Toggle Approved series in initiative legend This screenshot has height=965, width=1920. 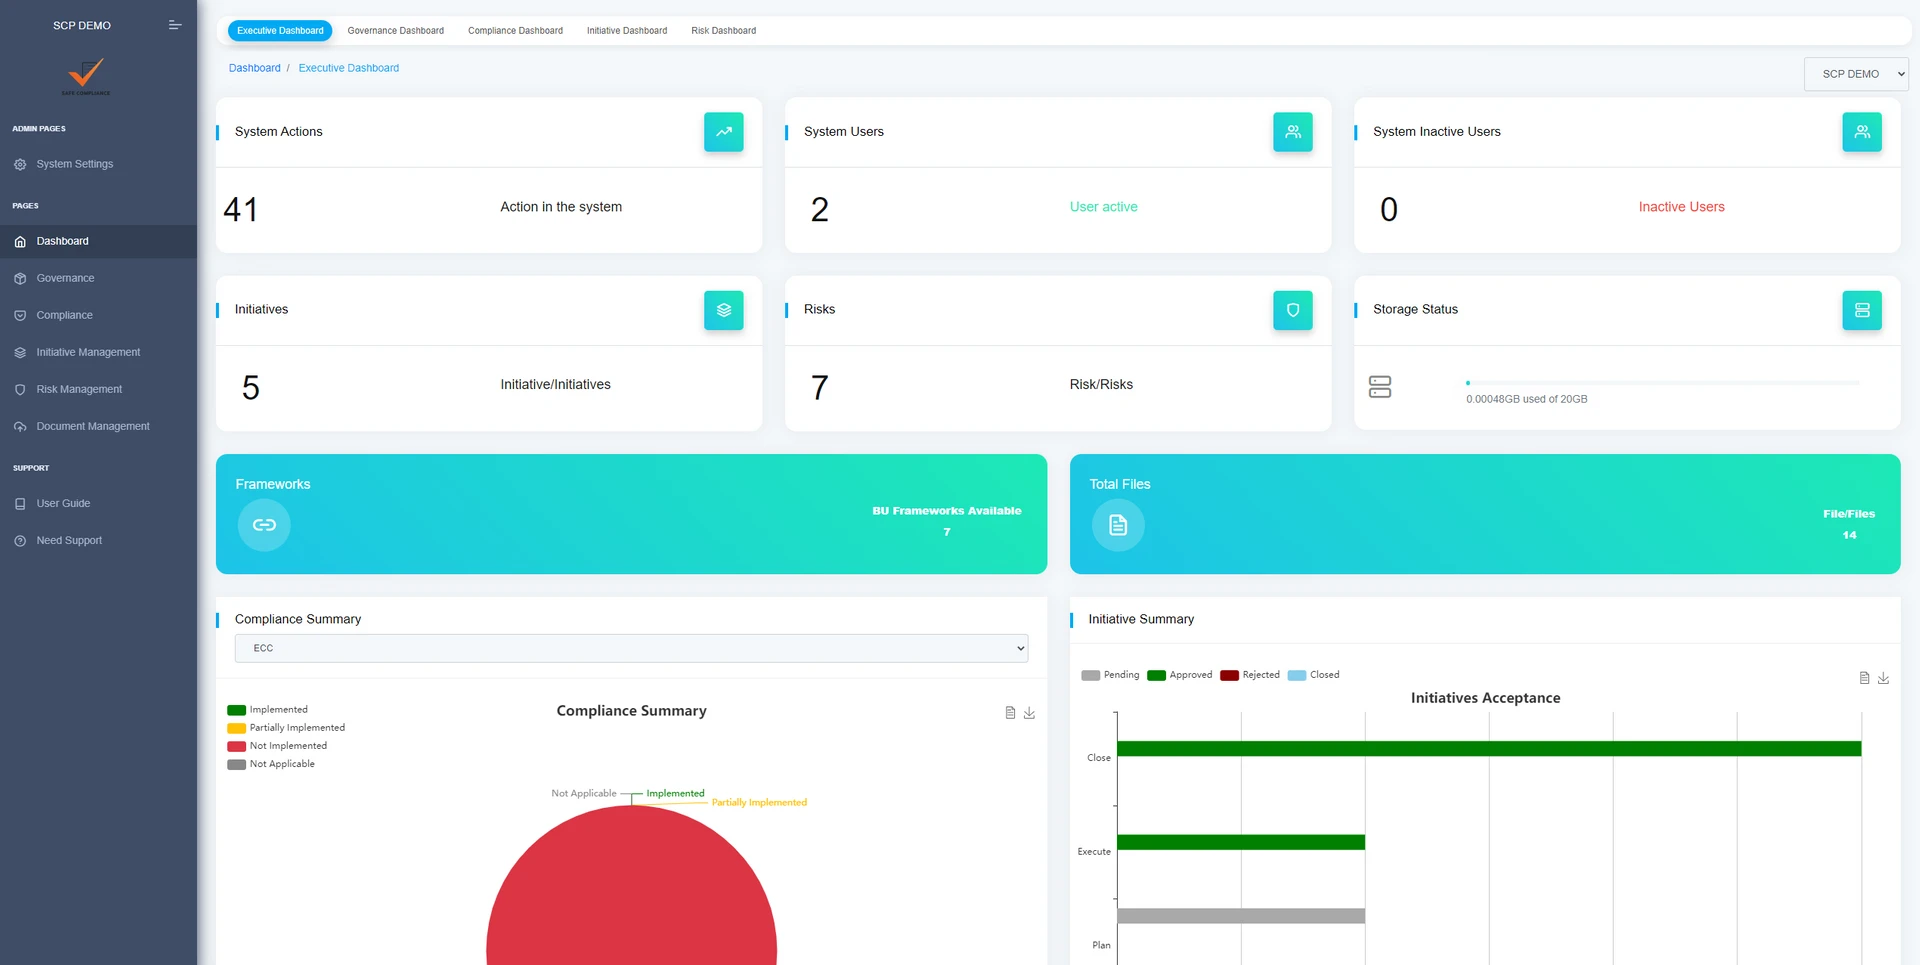pos(1180,675)
